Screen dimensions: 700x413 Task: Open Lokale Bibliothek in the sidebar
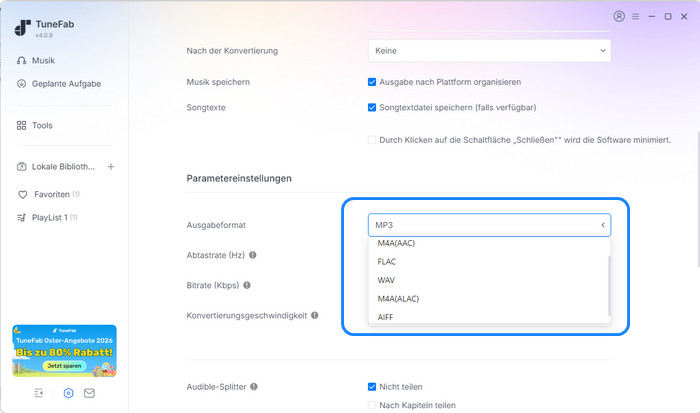[56, 167]
